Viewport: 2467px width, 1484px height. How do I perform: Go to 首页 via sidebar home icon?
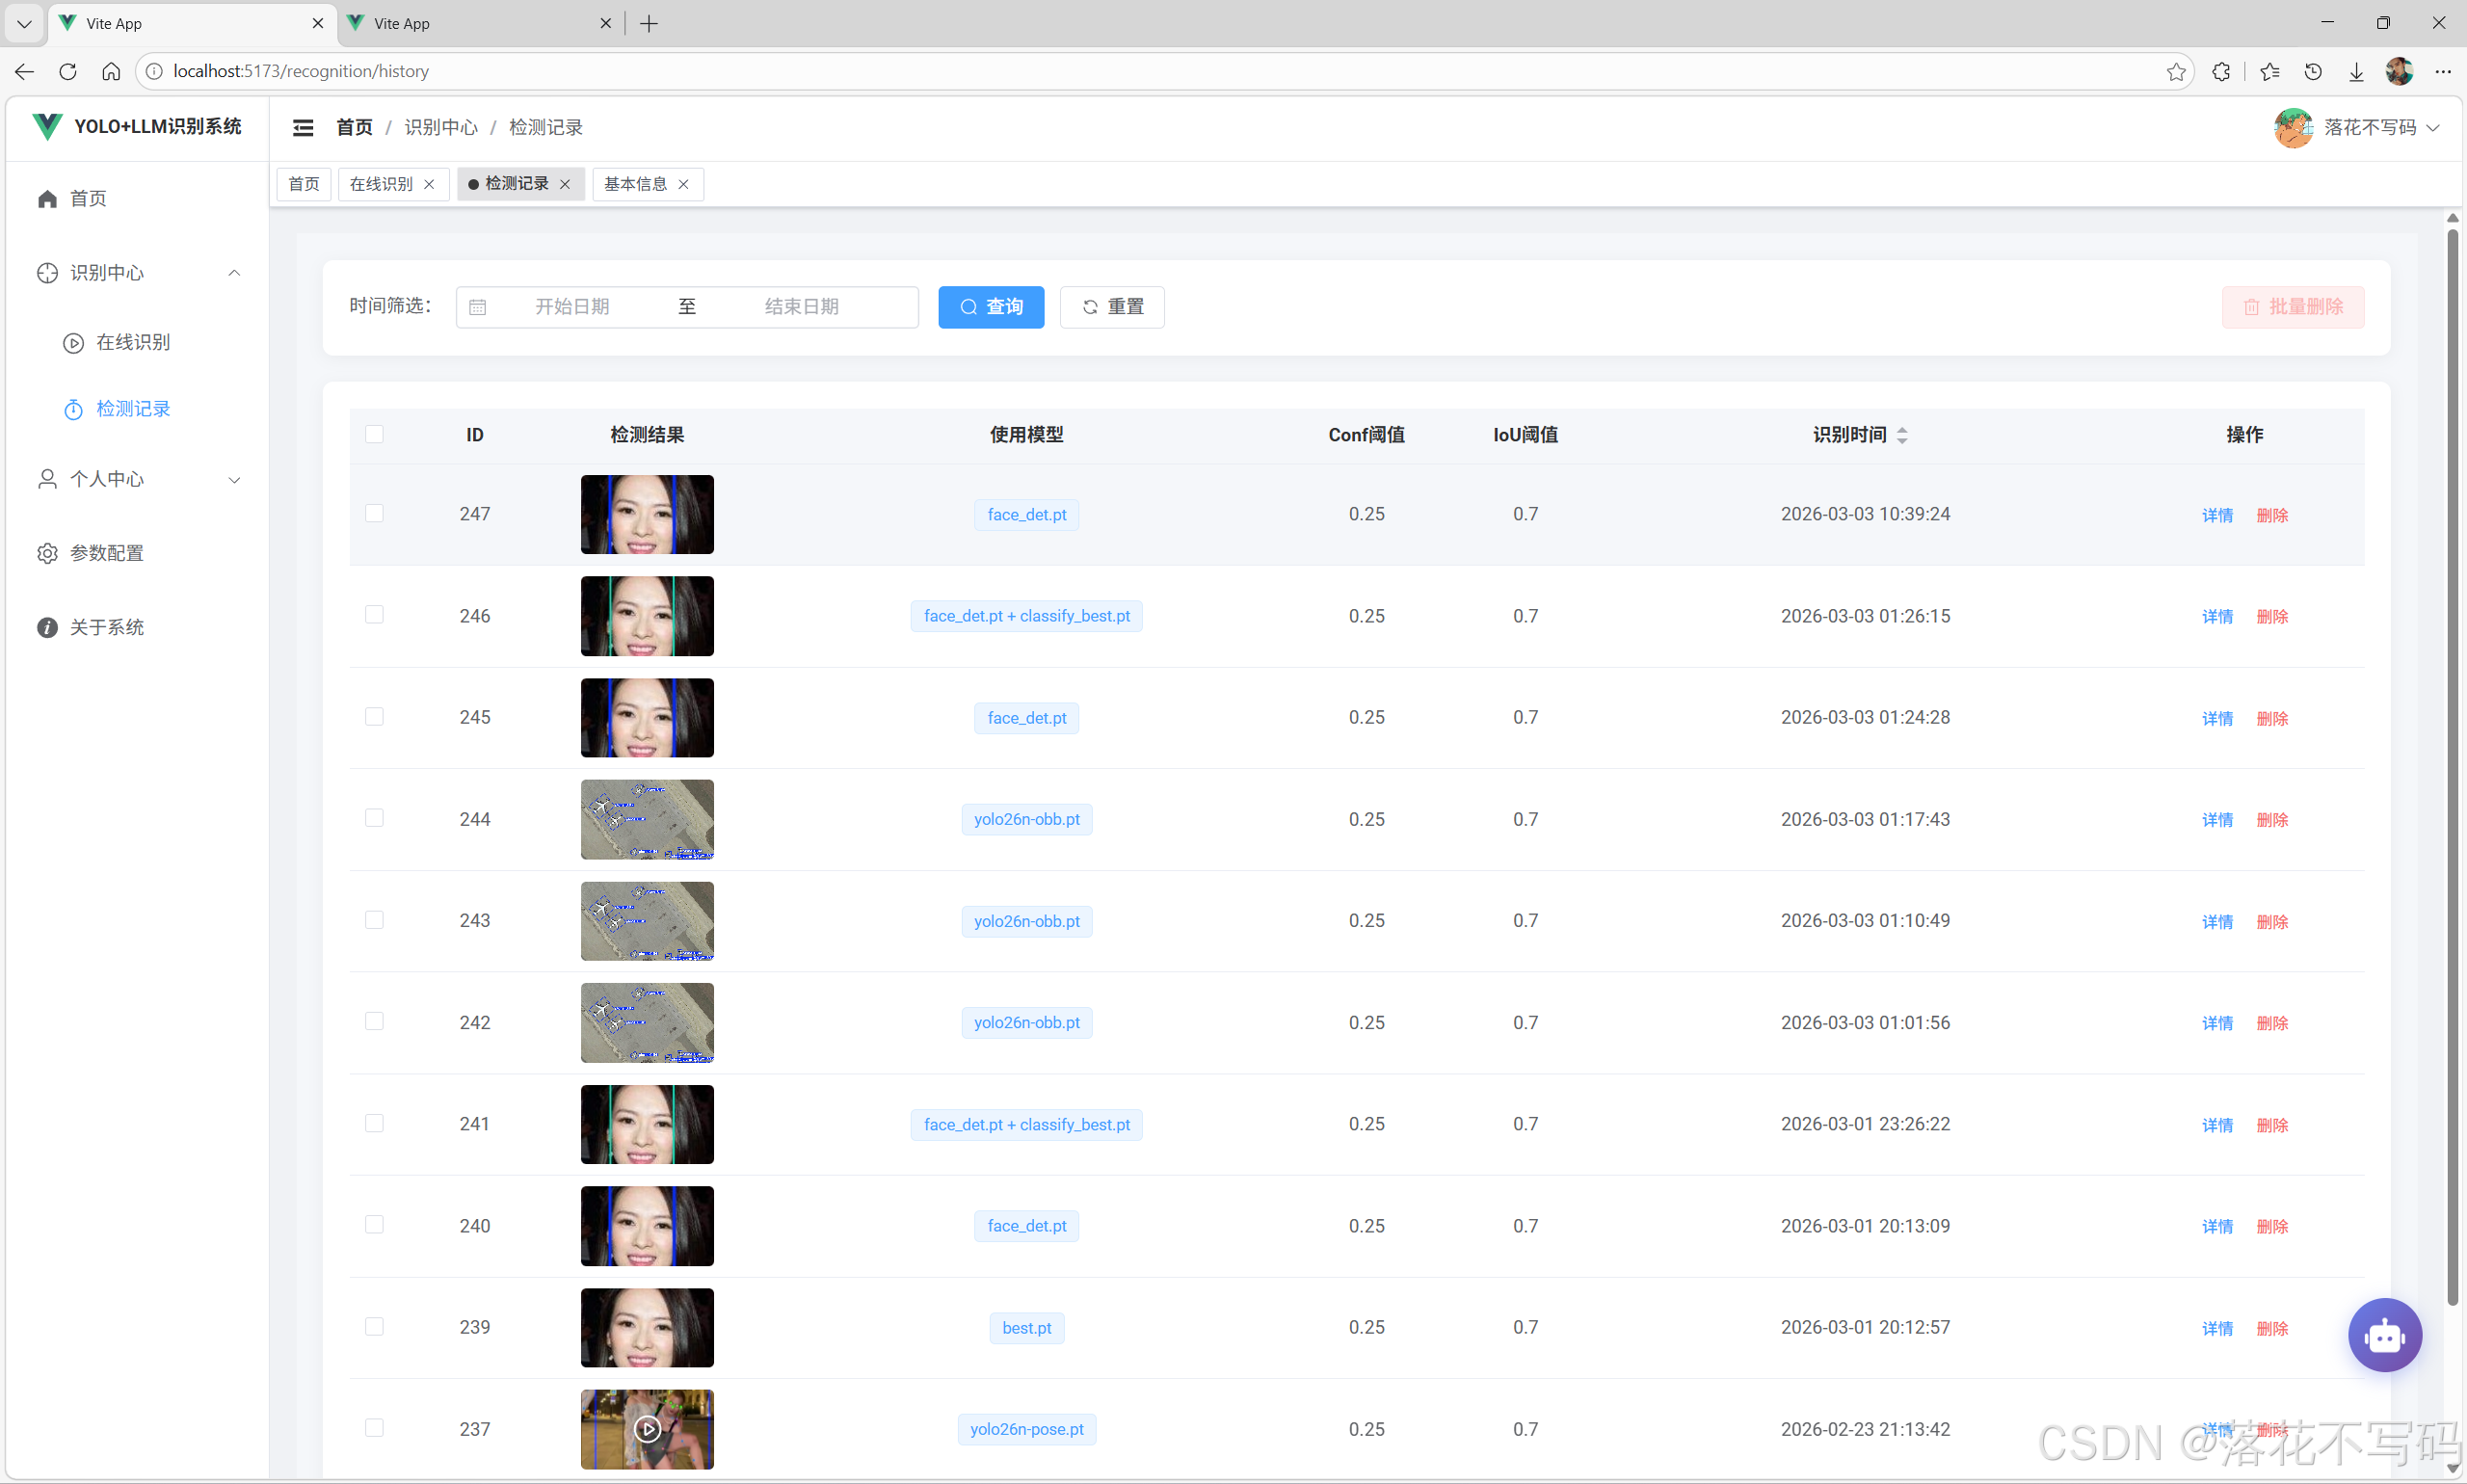pos(47,198)
